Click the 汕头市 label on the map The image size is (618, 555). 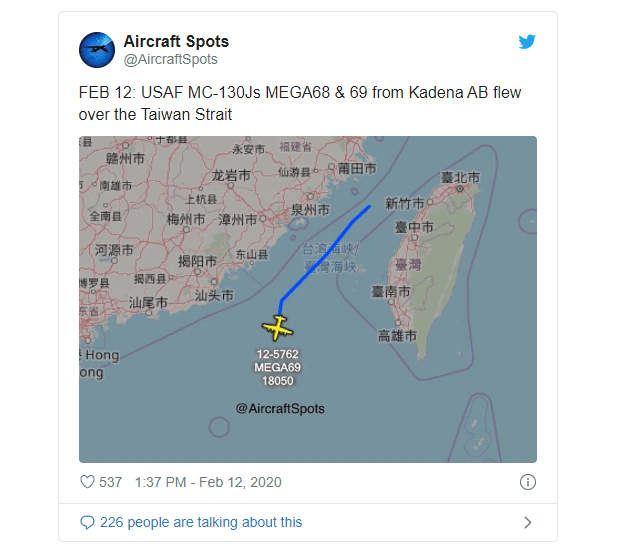pos(214,296)
